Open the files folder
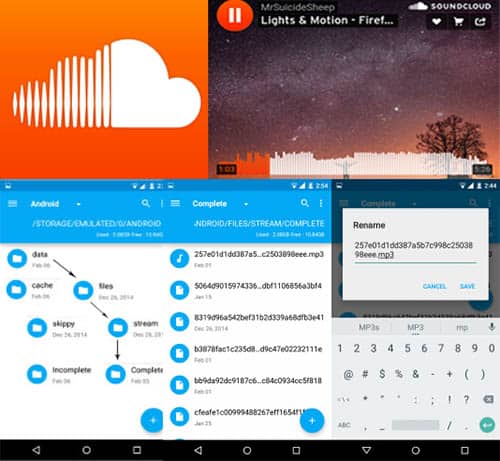This screenshot has height=461, width=500. [x=103, y=290]
